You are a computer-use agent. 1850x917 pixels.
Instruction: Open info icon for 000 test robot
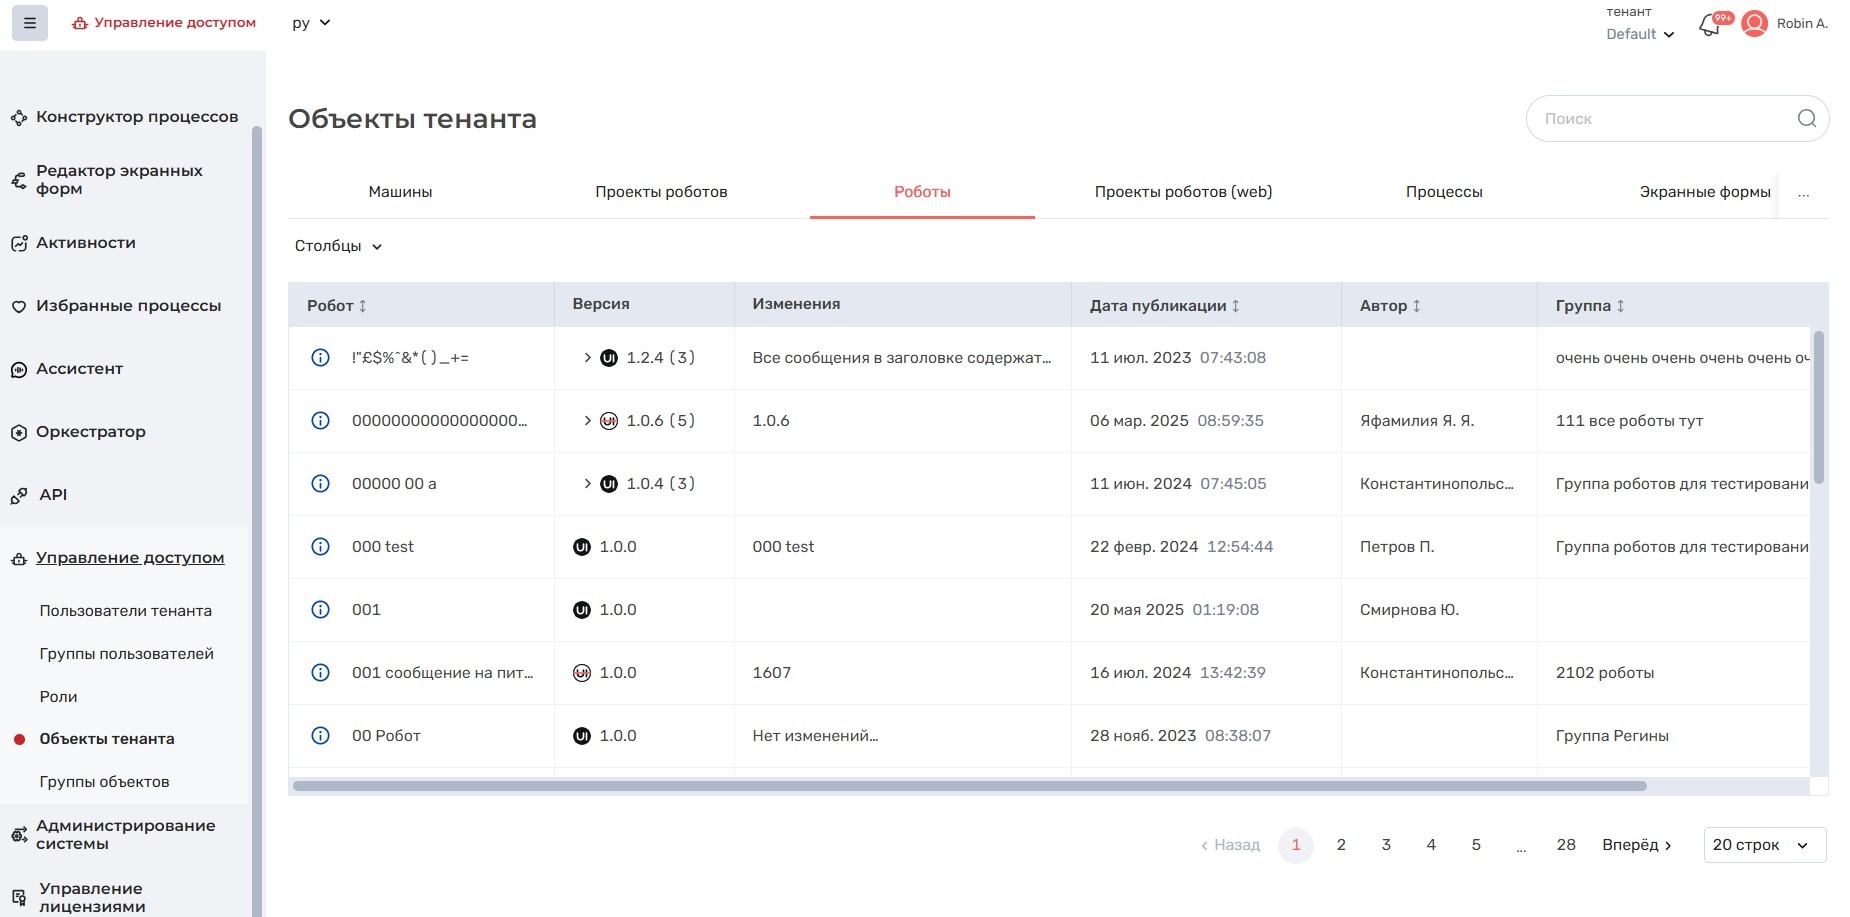point(320,547)
